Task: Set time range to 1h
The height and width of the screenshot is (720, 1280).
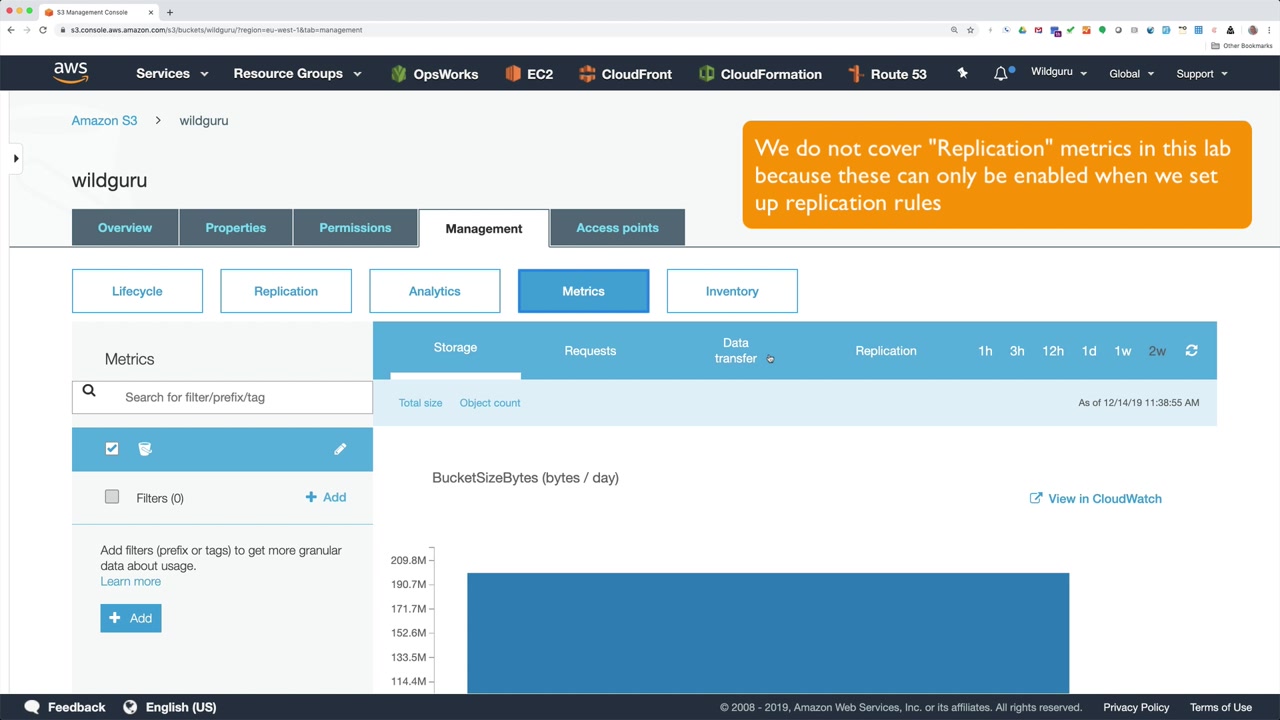Action: (x=985, y=351)
